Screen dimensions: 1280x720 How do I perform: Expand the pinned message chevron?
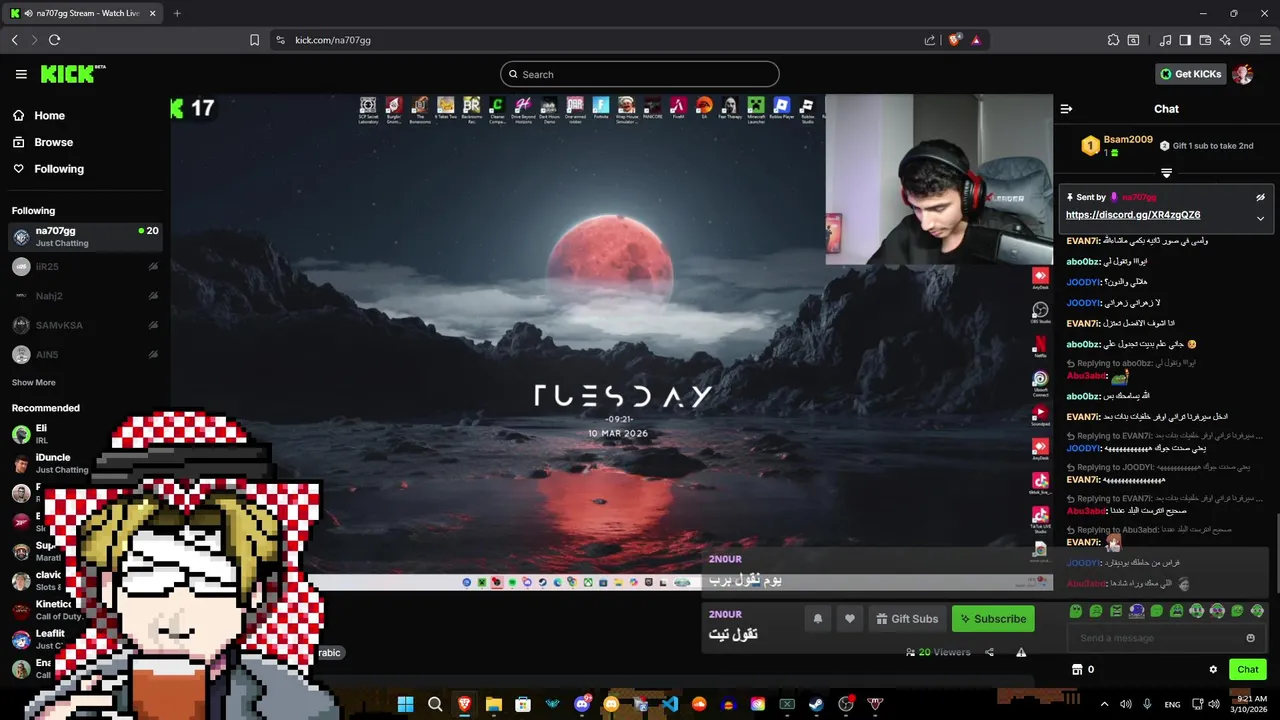[x=1260, y=218]
